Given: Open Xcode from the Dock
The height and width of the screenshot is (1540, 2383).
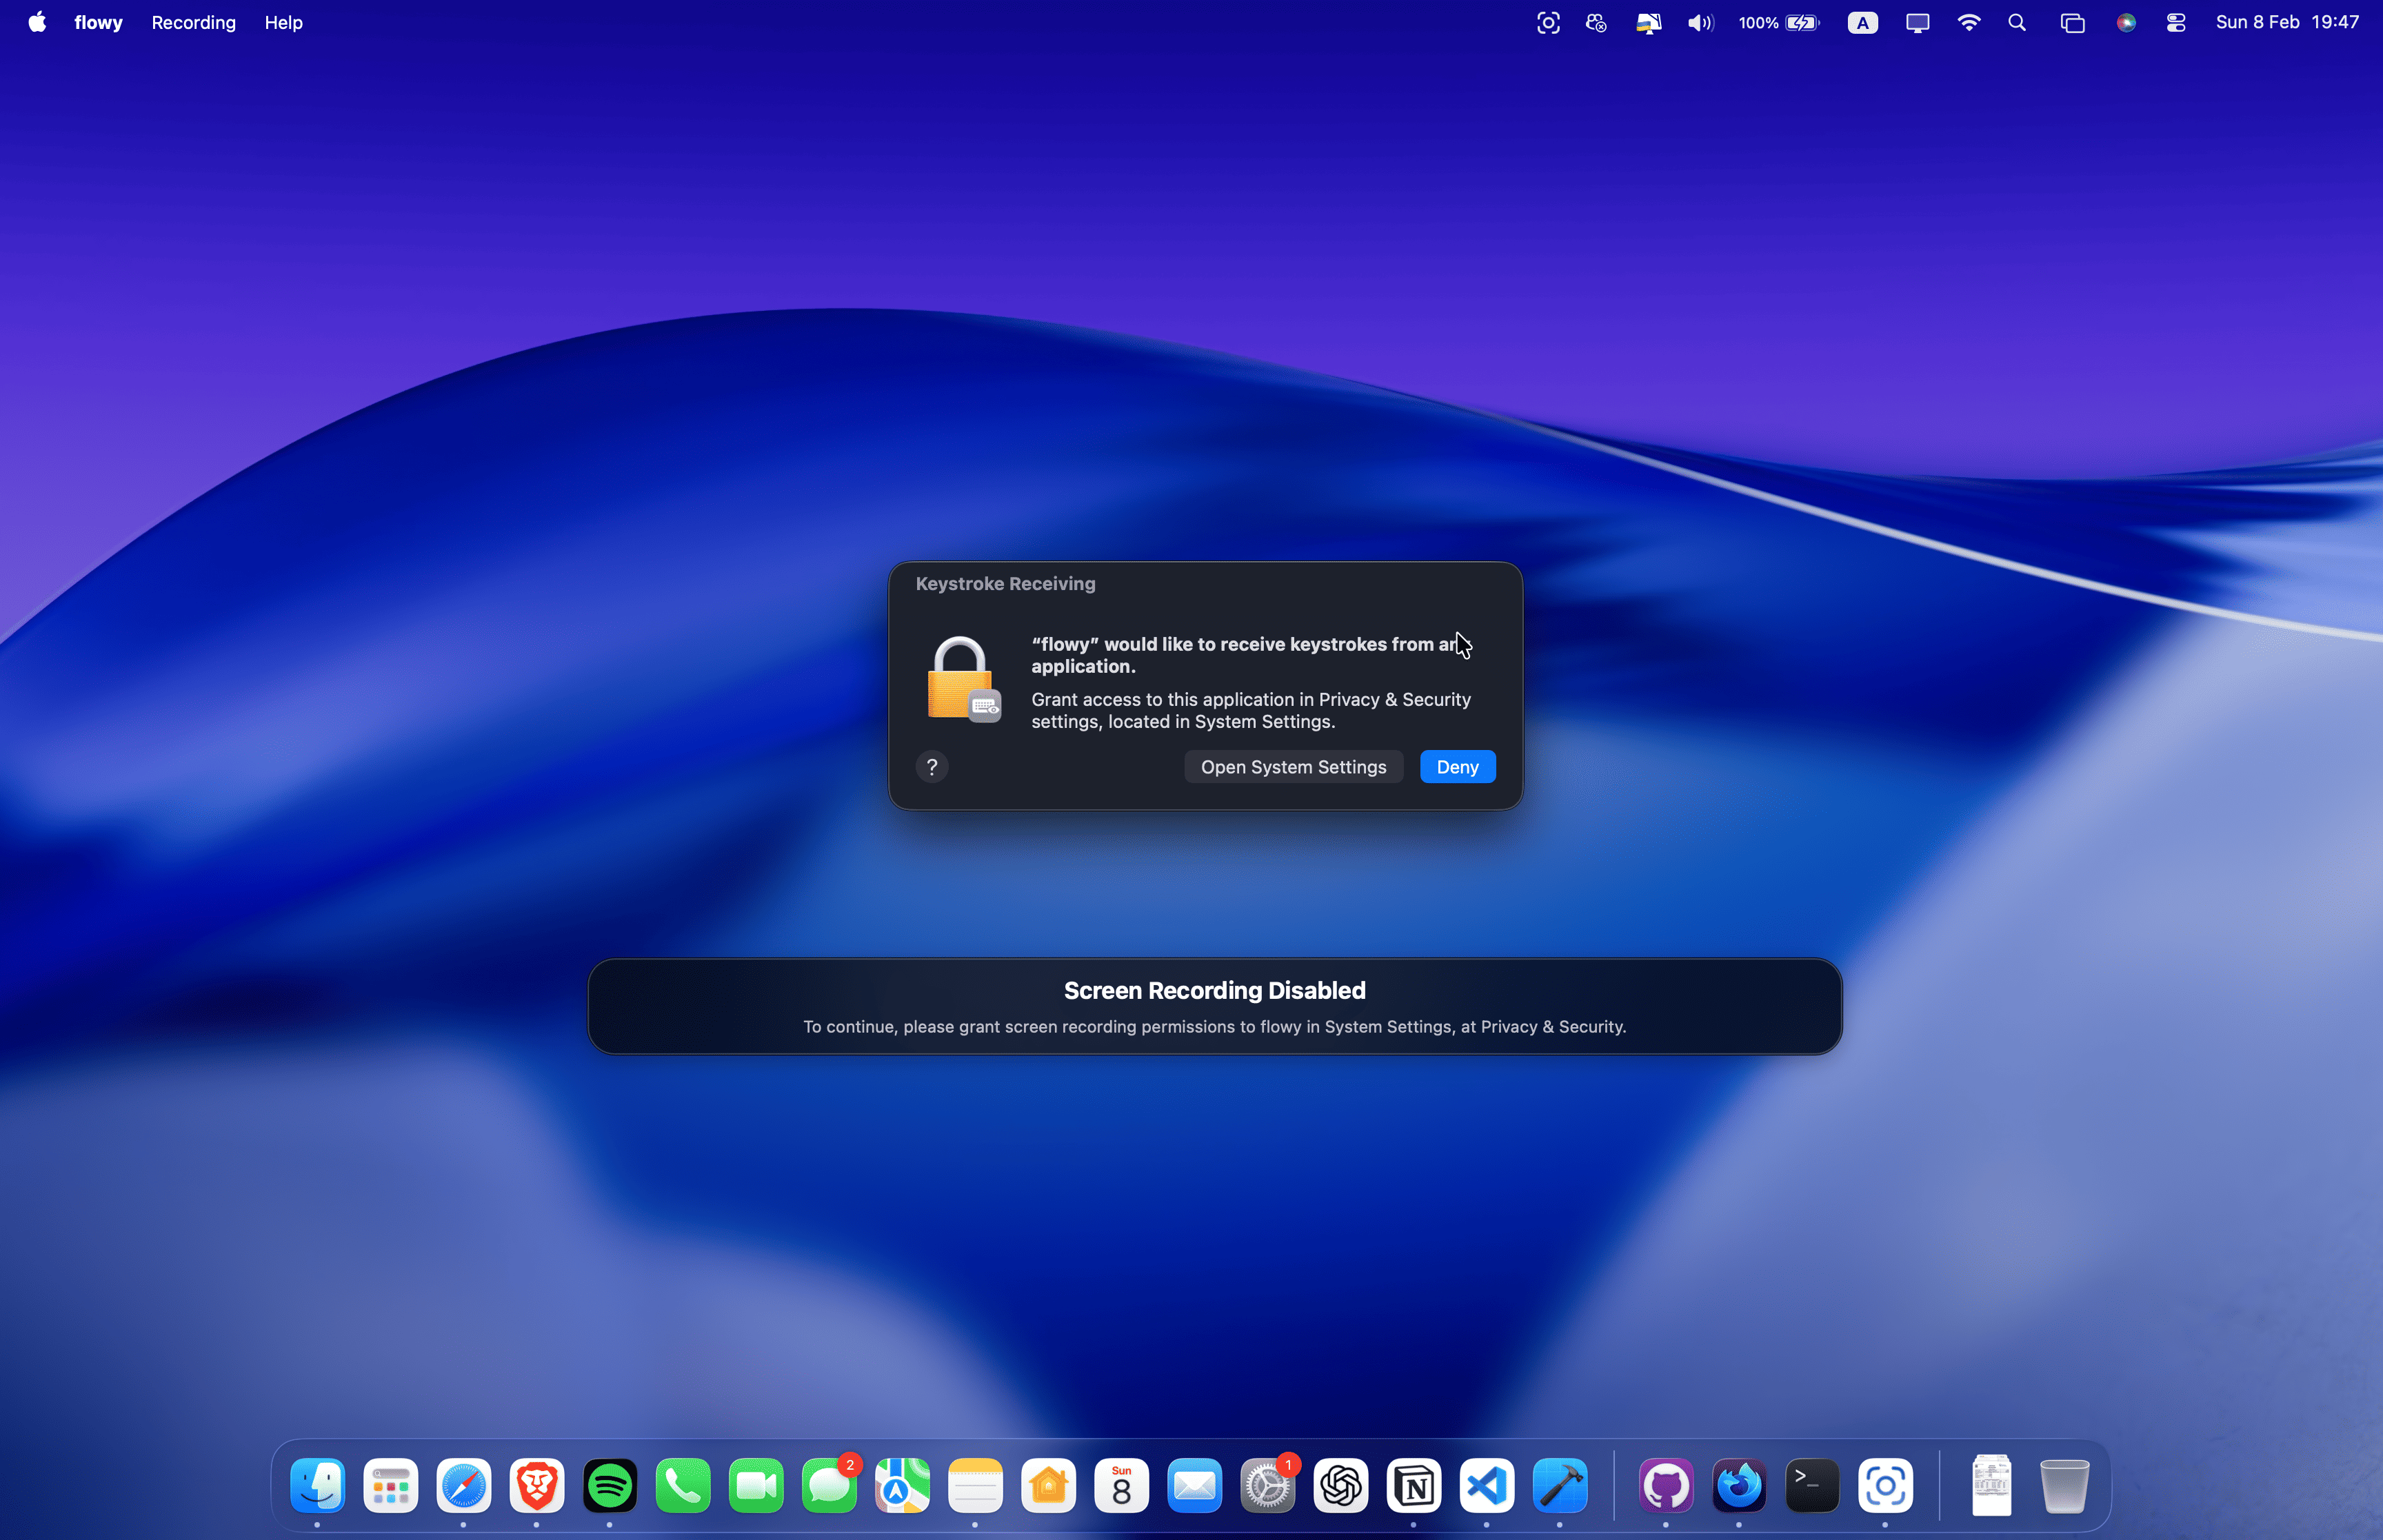Looking at the screenshot, I should tap(1560, 1486).
